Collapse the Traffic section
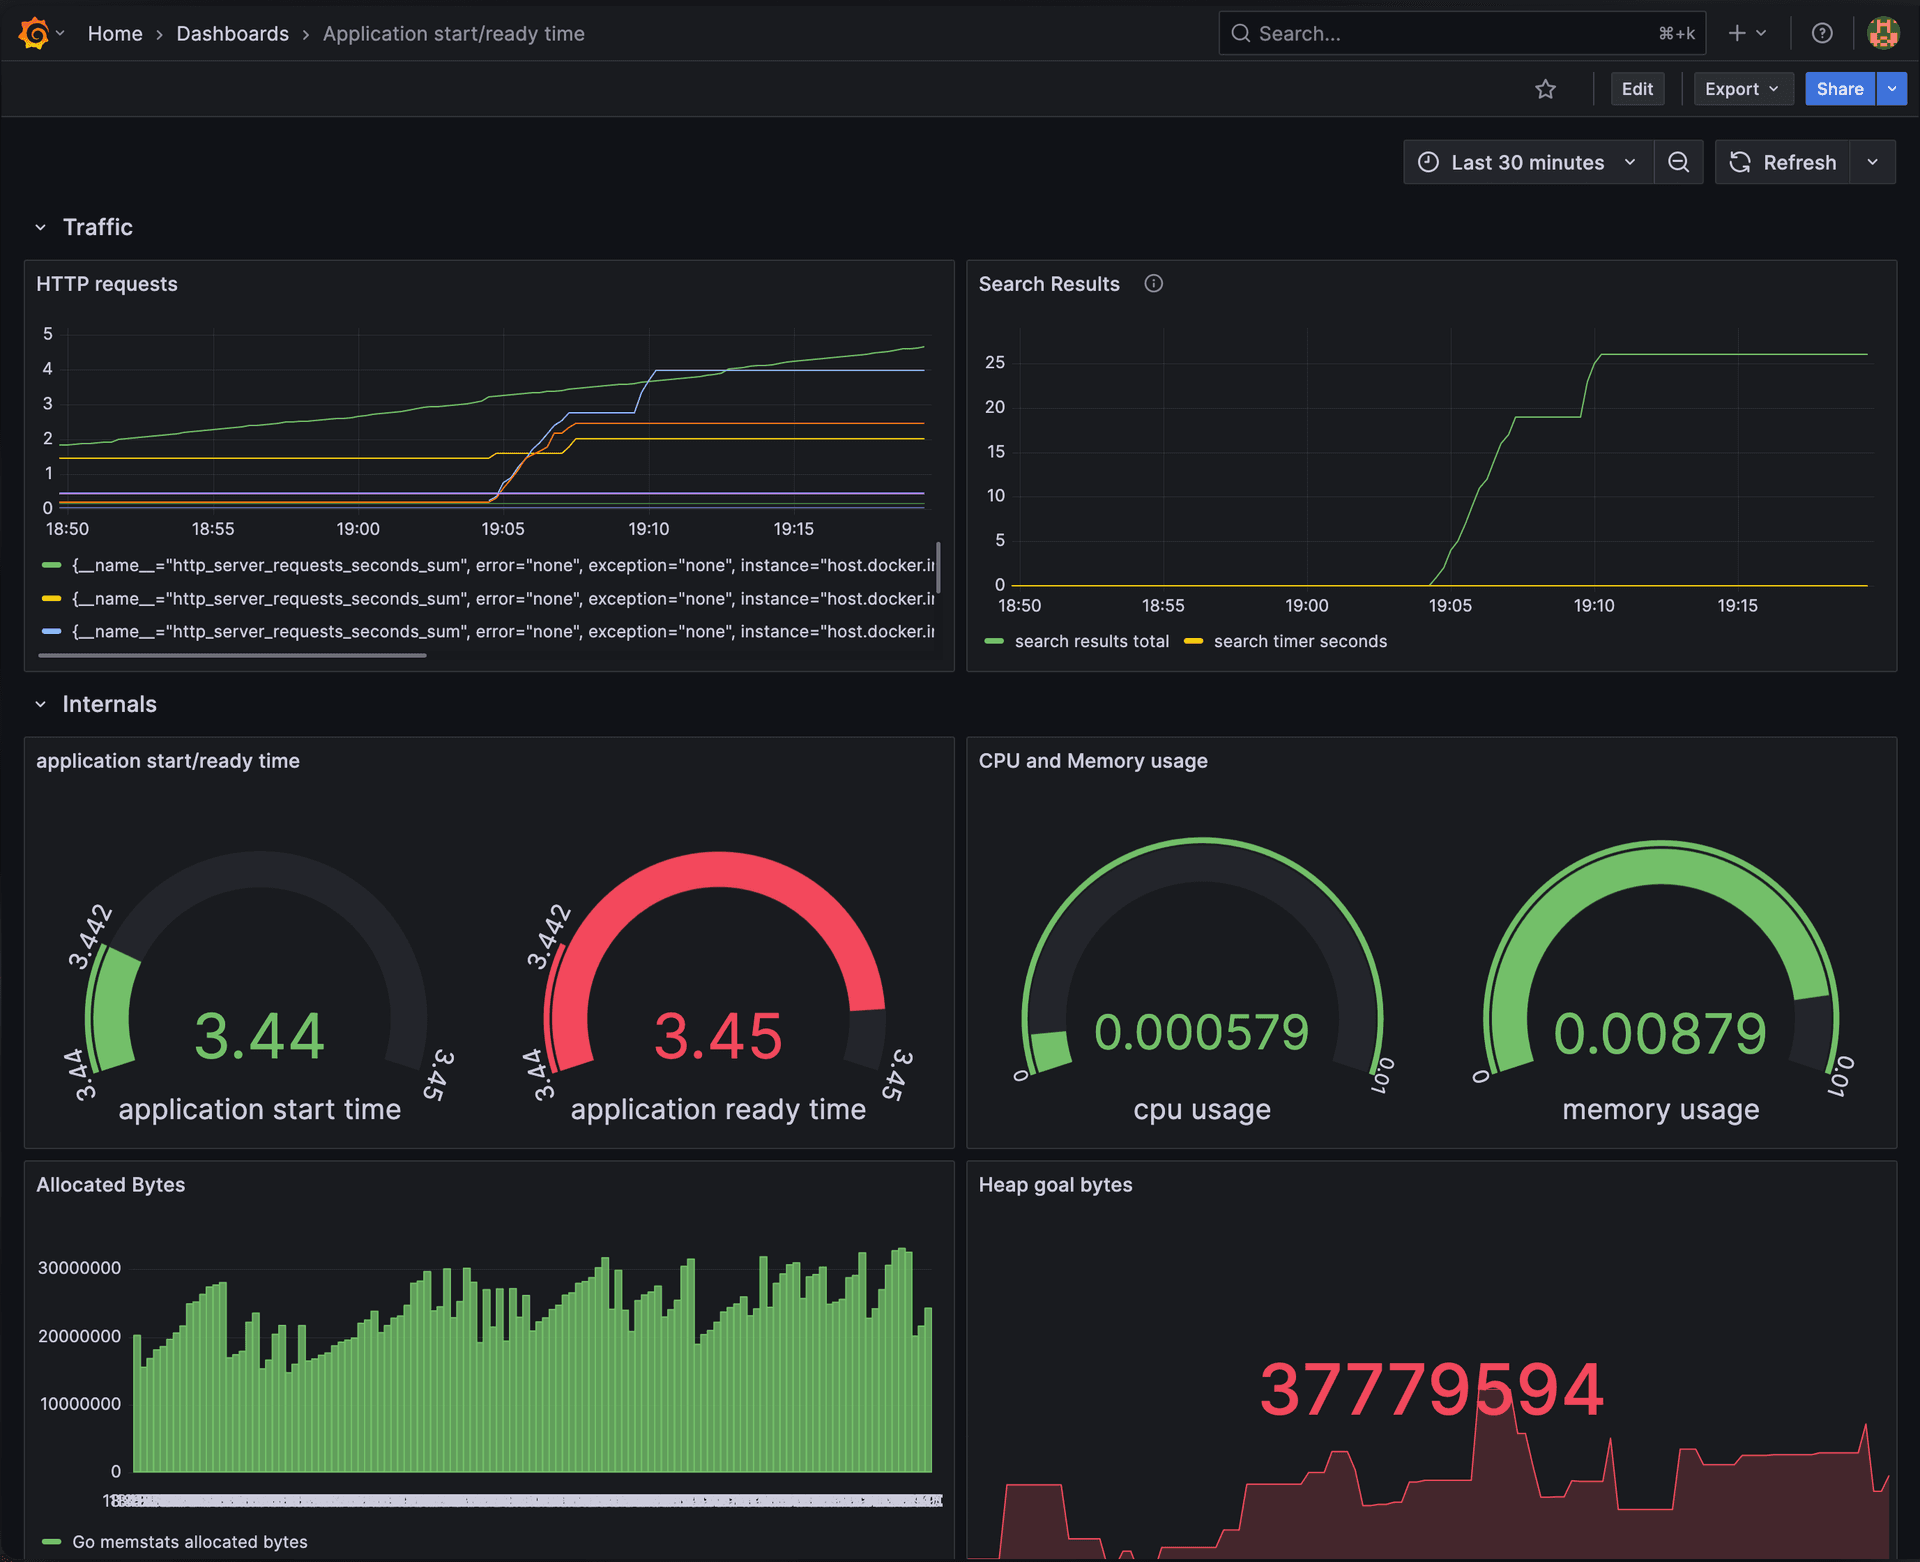Image resolution: width=1920 pixels, height=1562 pixels. point(41,227)
